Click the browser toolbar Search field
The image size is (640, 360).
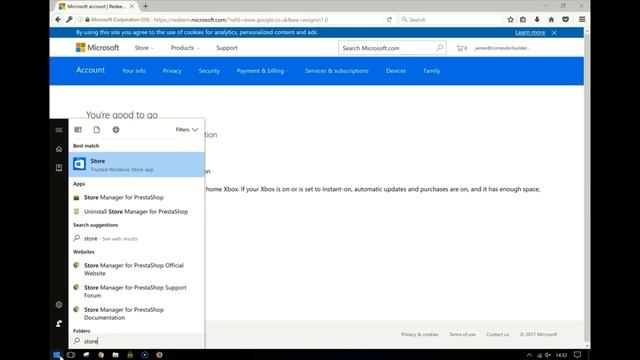pos(450,20)
